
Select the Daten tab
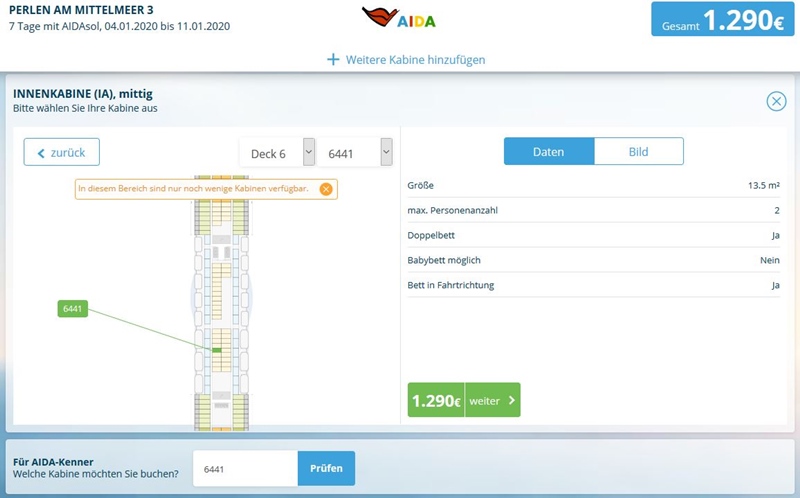click(548, 152)
